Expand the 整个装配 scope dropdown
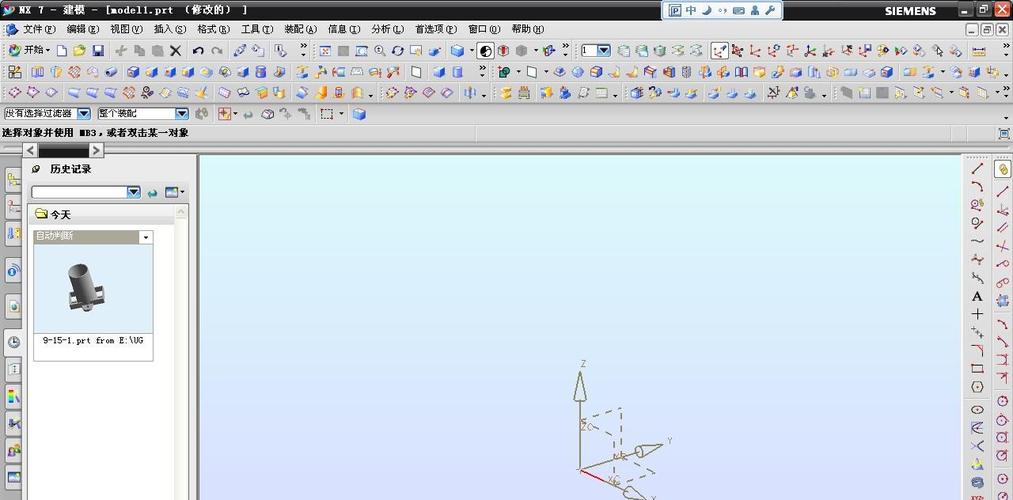The height and width of the screenshot is (500, 1013). point(182,114)
